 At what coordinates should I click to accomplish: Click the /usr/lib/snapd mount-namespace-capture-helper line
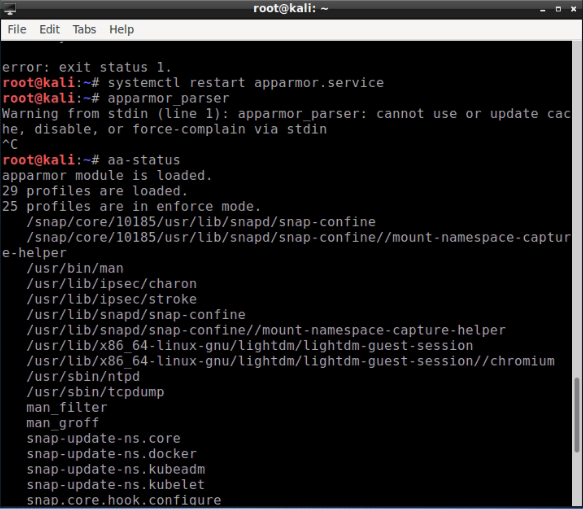(266, 330)
